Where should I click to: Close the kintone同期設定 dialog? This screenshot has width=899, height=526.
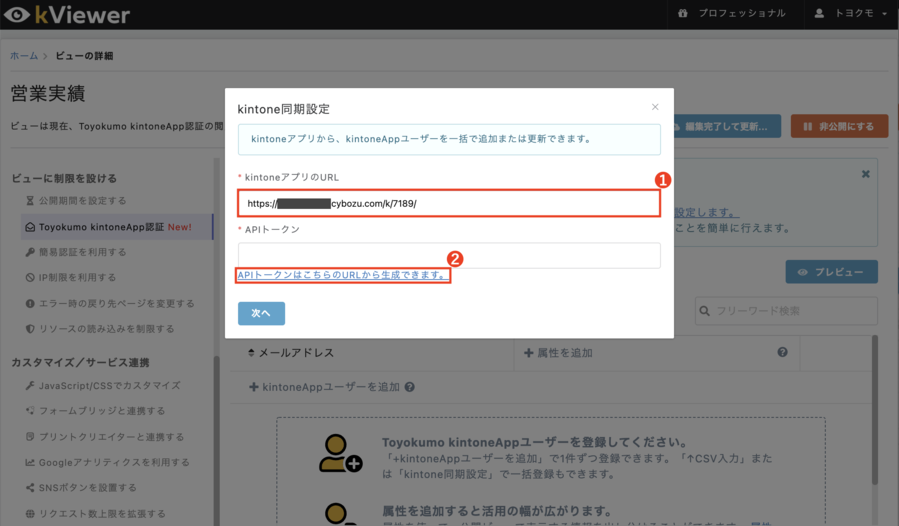click(655, 107)
